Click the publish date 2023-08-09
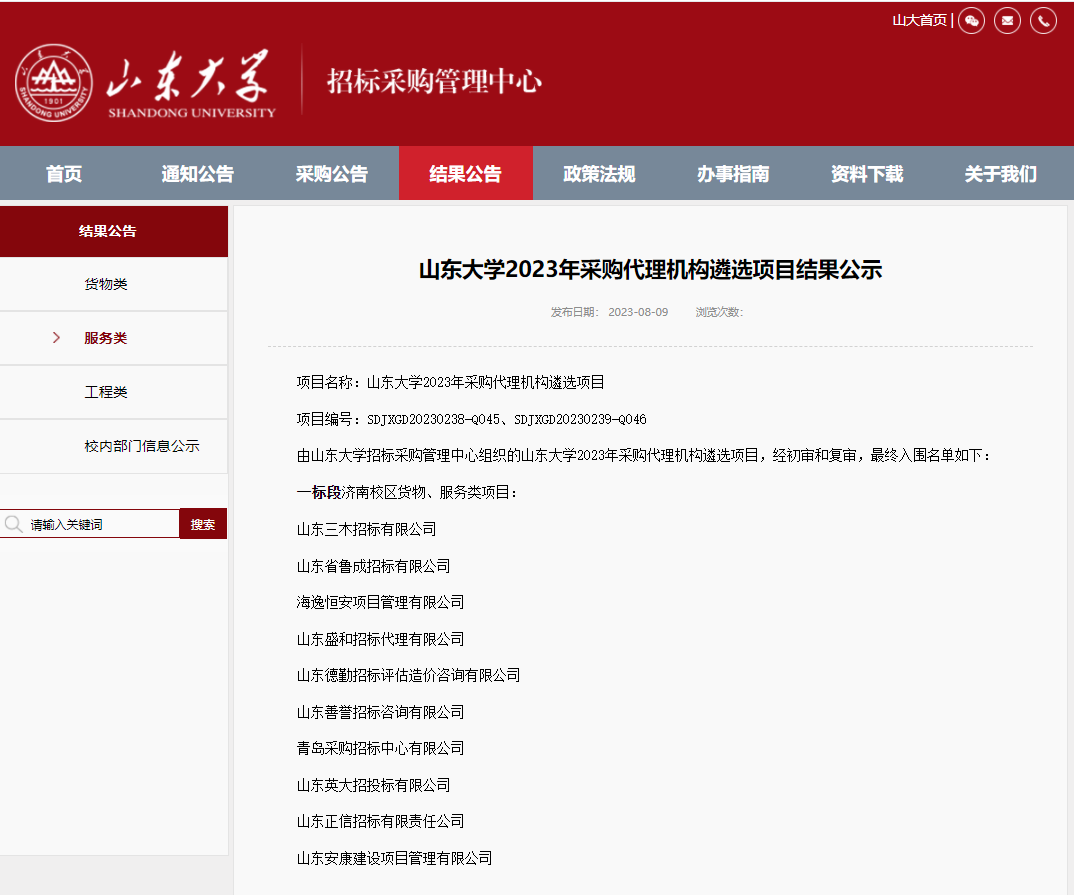 pyautogui.click(x=638, y=312)
